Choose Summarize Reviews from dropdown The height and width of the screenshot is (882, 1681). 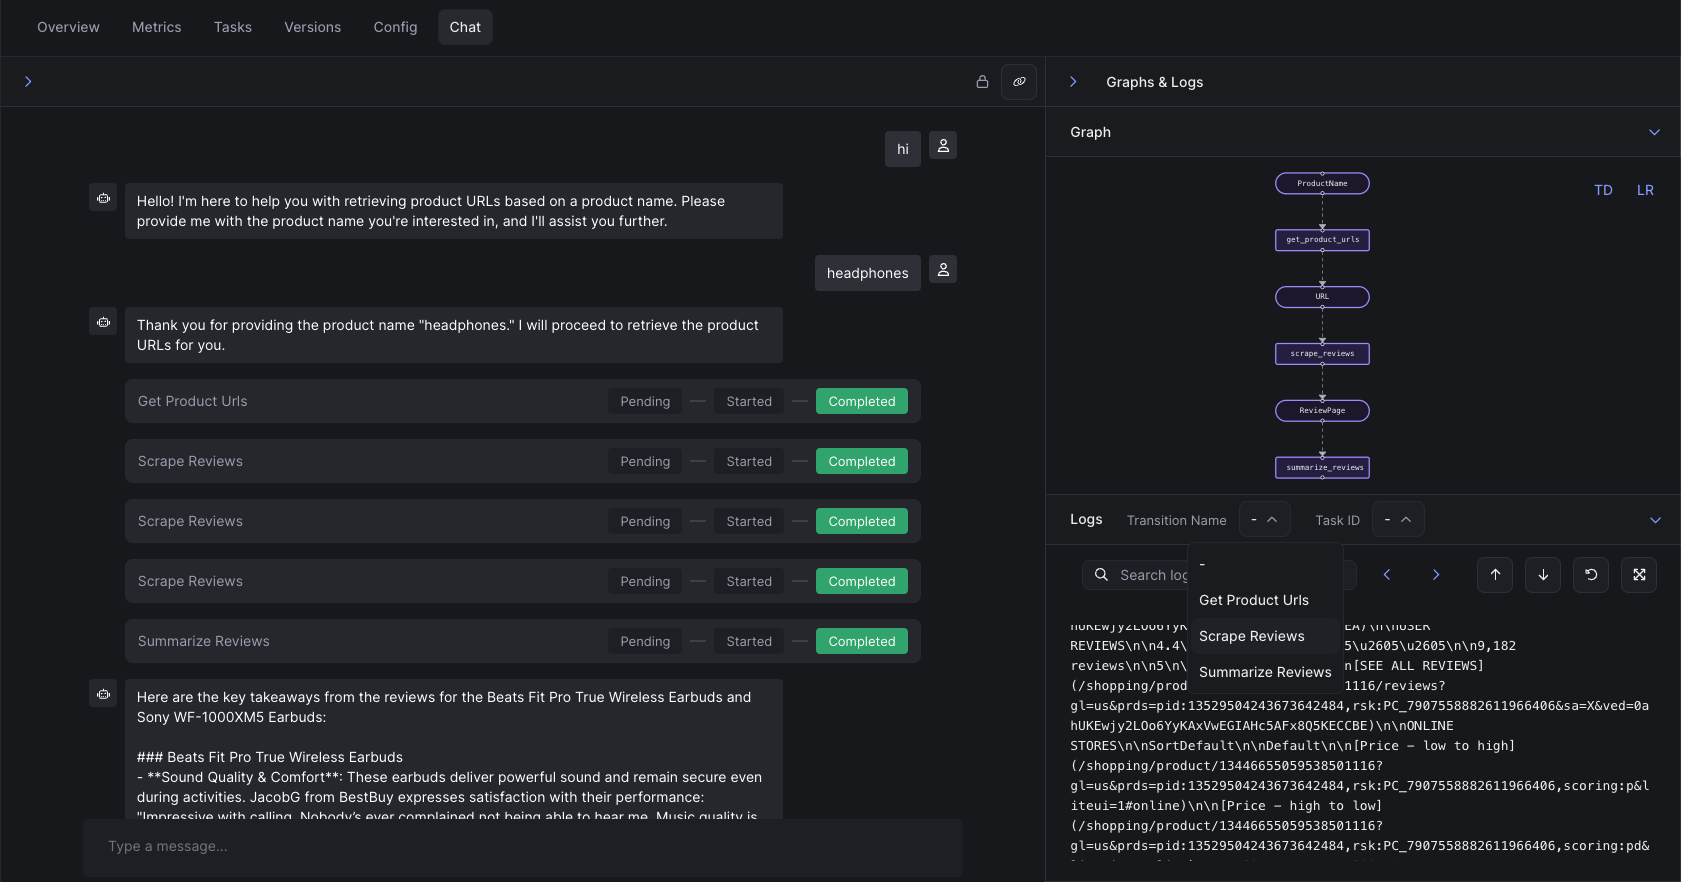[1265, 672]
